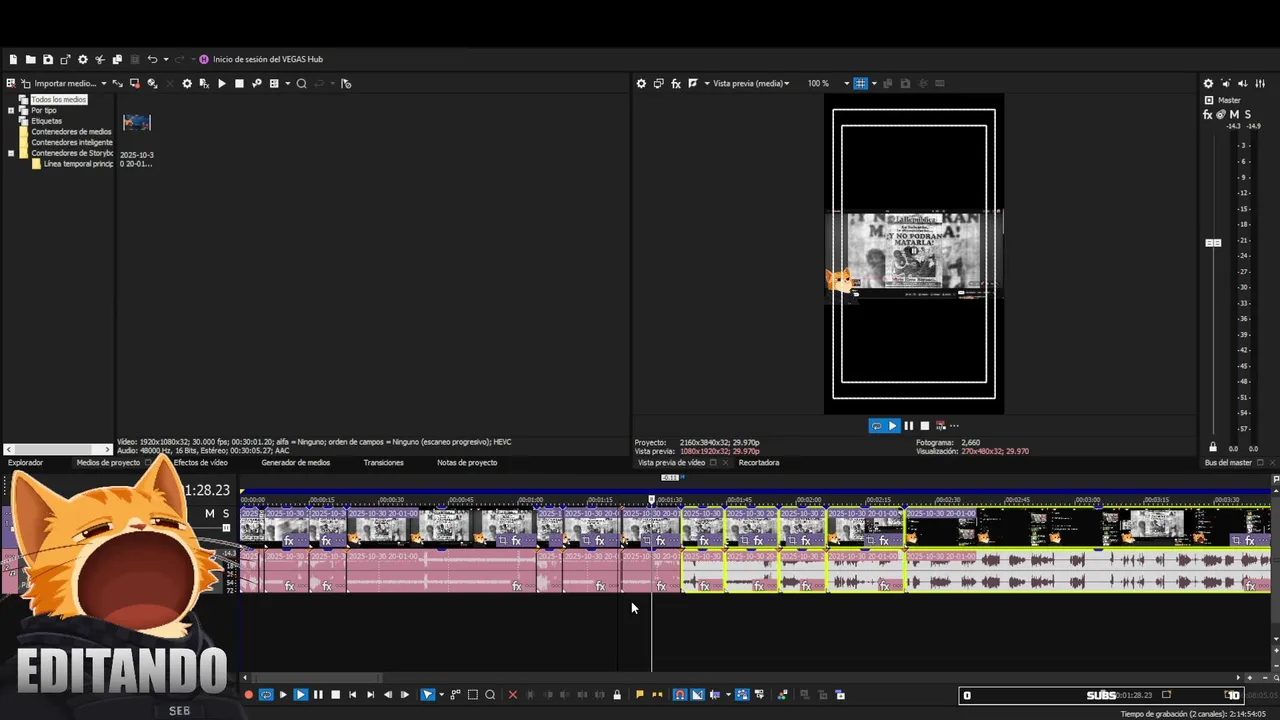Open media properties gear in Project Media
This screenshot has width=1280, height=720.
(x=187, y=84)
